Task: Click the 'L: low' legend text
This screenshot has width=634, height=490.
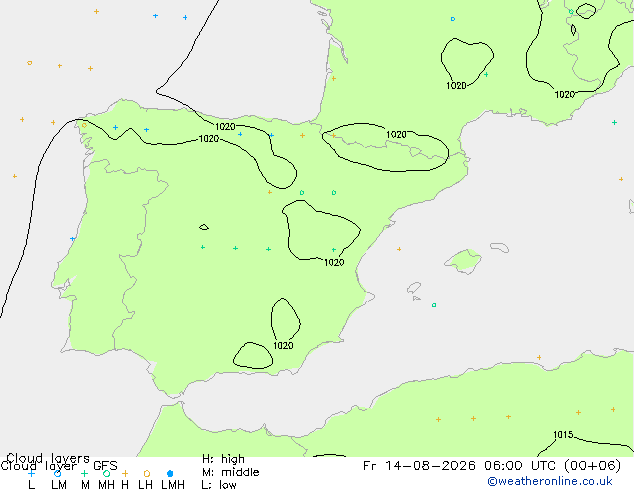Action: coord(219,485)
